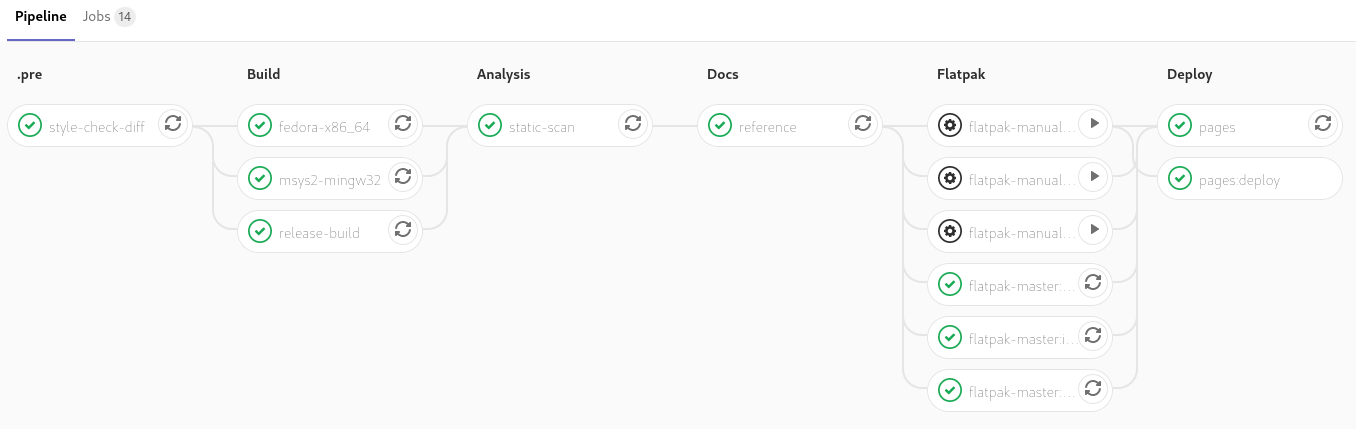Viewport: 1356px width, 429px height.
Task: Play the second flatpak-manual job
Action: click(1093, 176)
